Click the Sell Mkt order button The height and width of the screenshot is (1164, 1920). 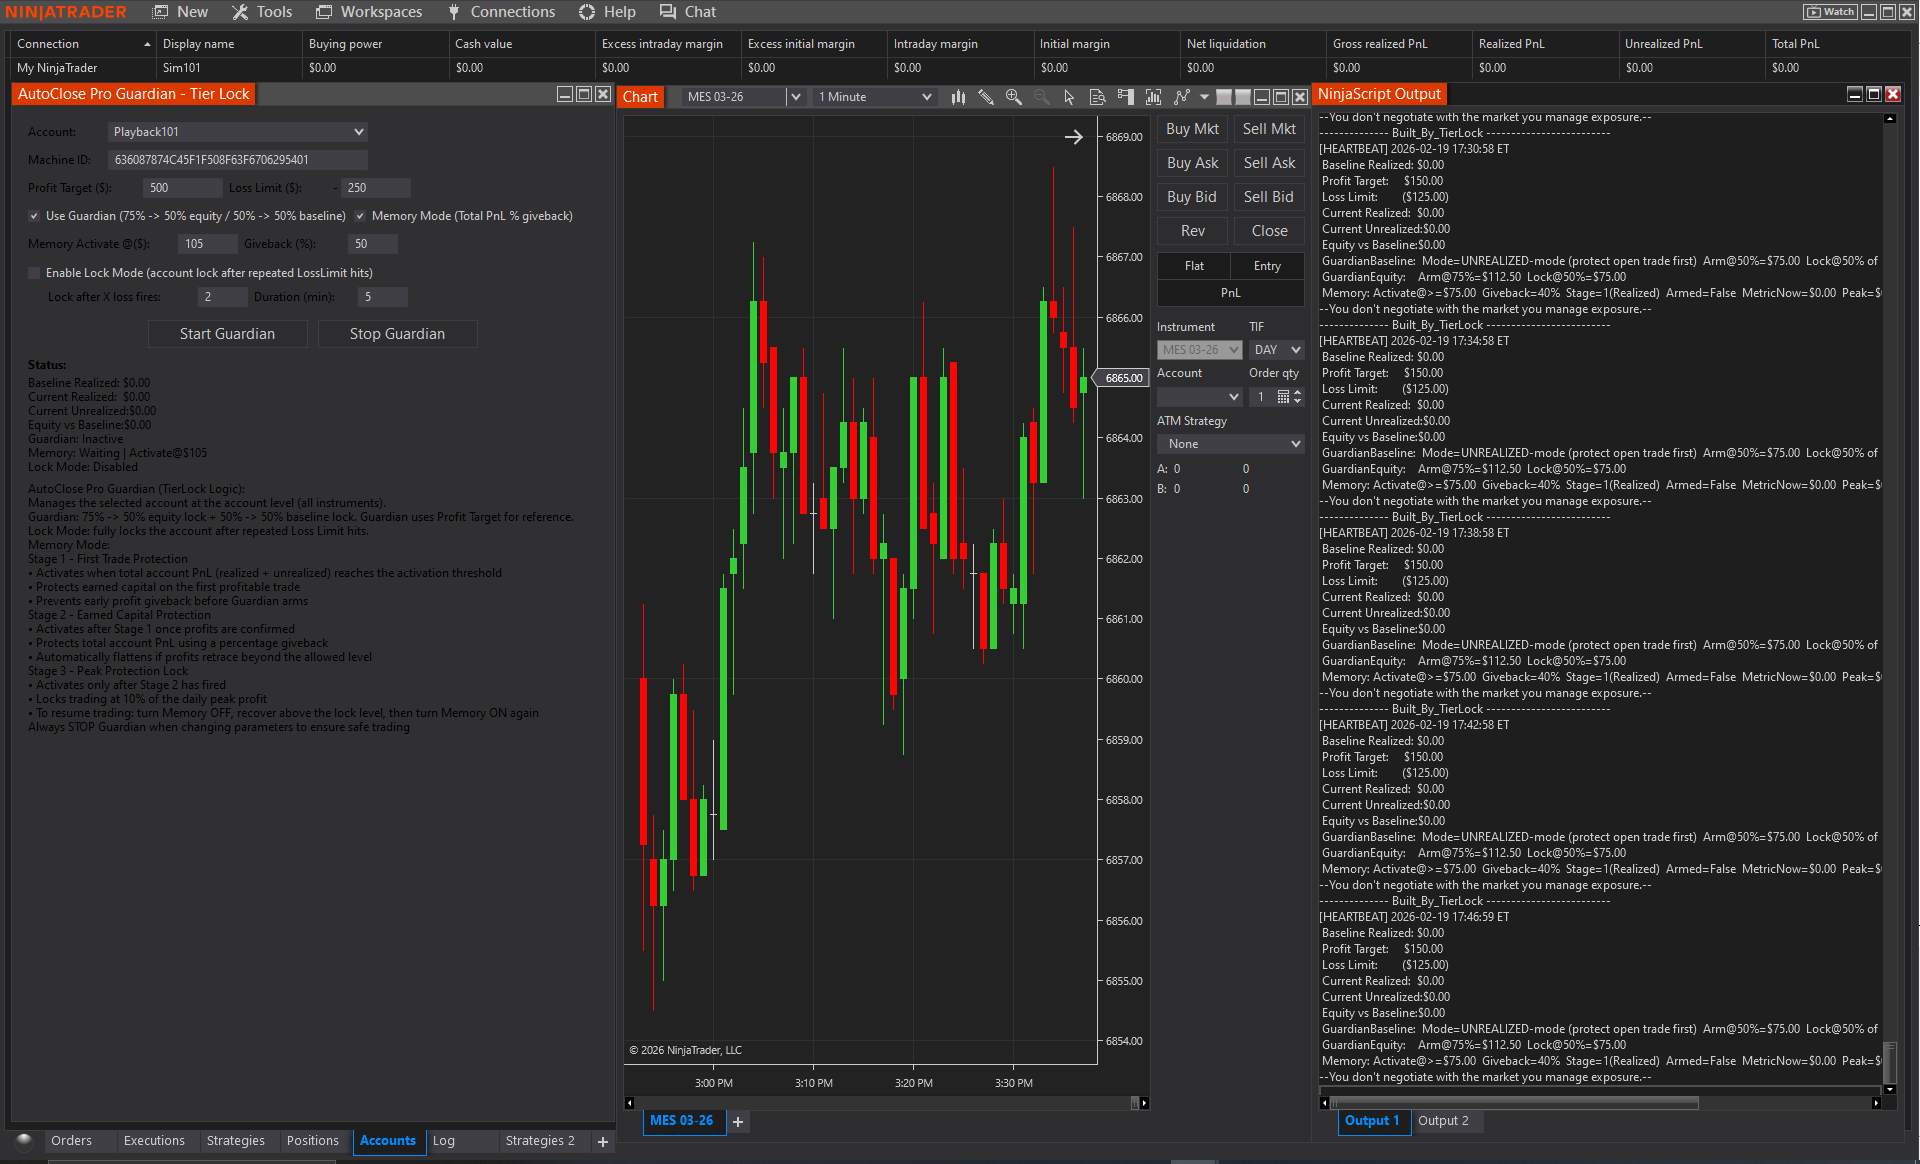click(x=1268, y=128)
